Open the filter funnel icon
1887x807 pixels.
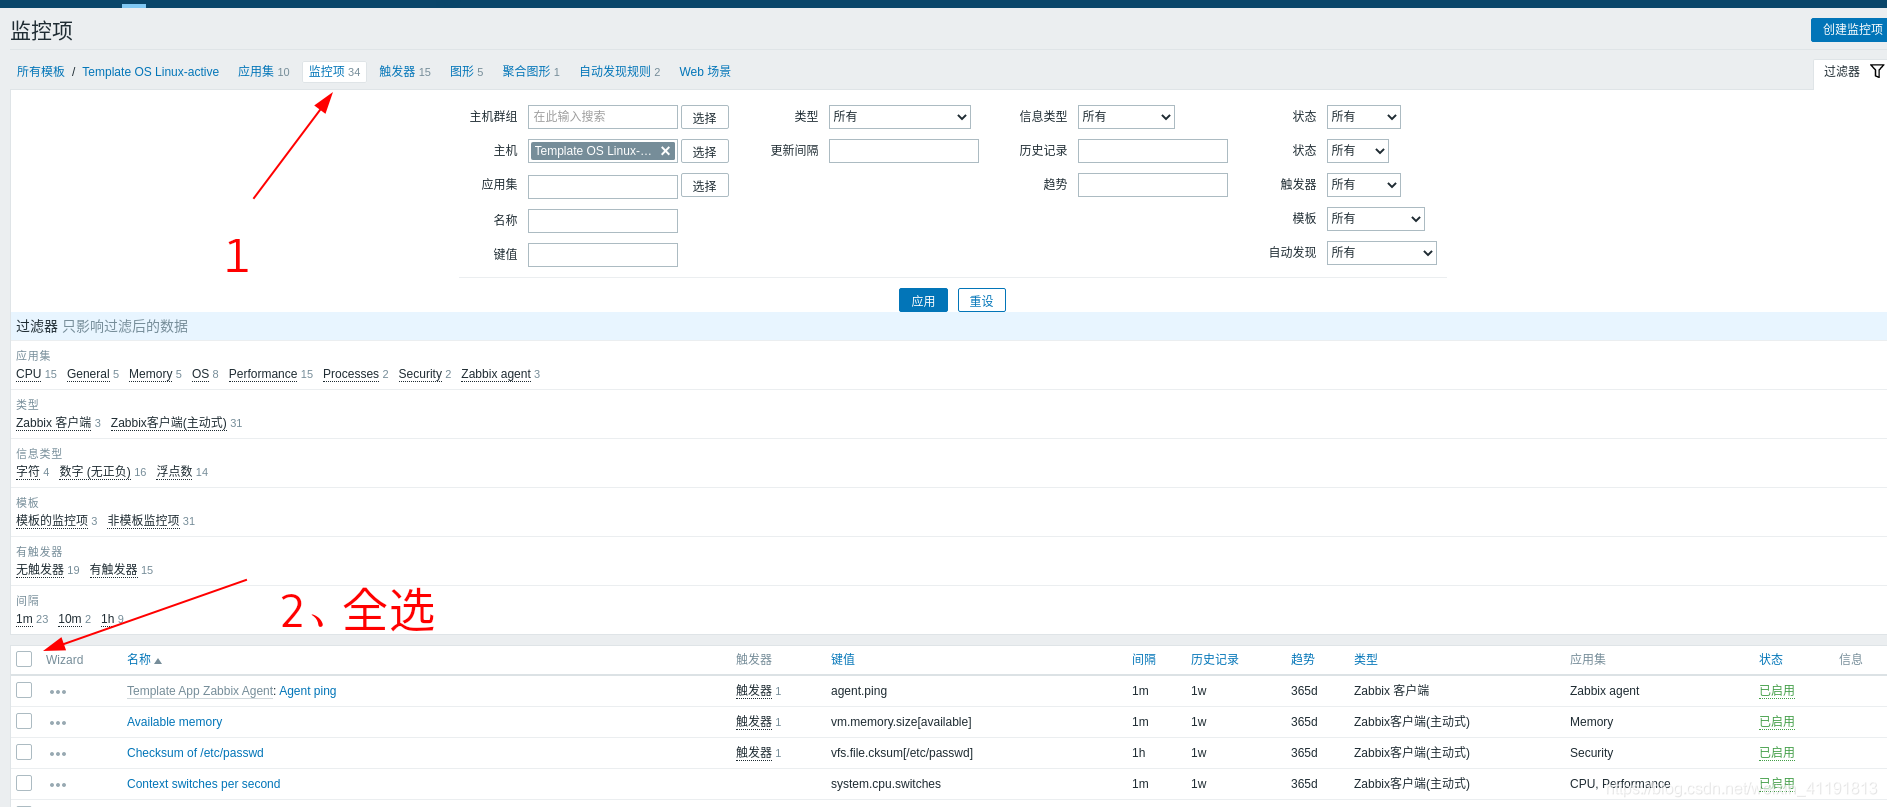tap(1877, 71)
